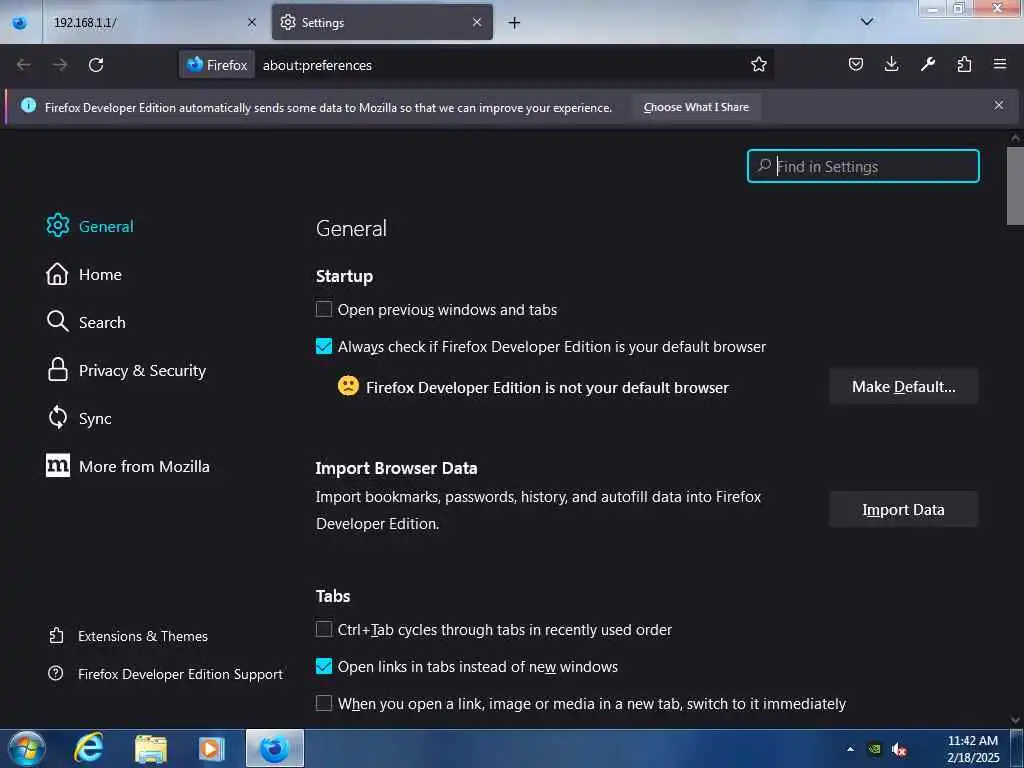Open the developer tools wrench icon
This screenshot has width=1024, height=768.
[x=927, y=64]
